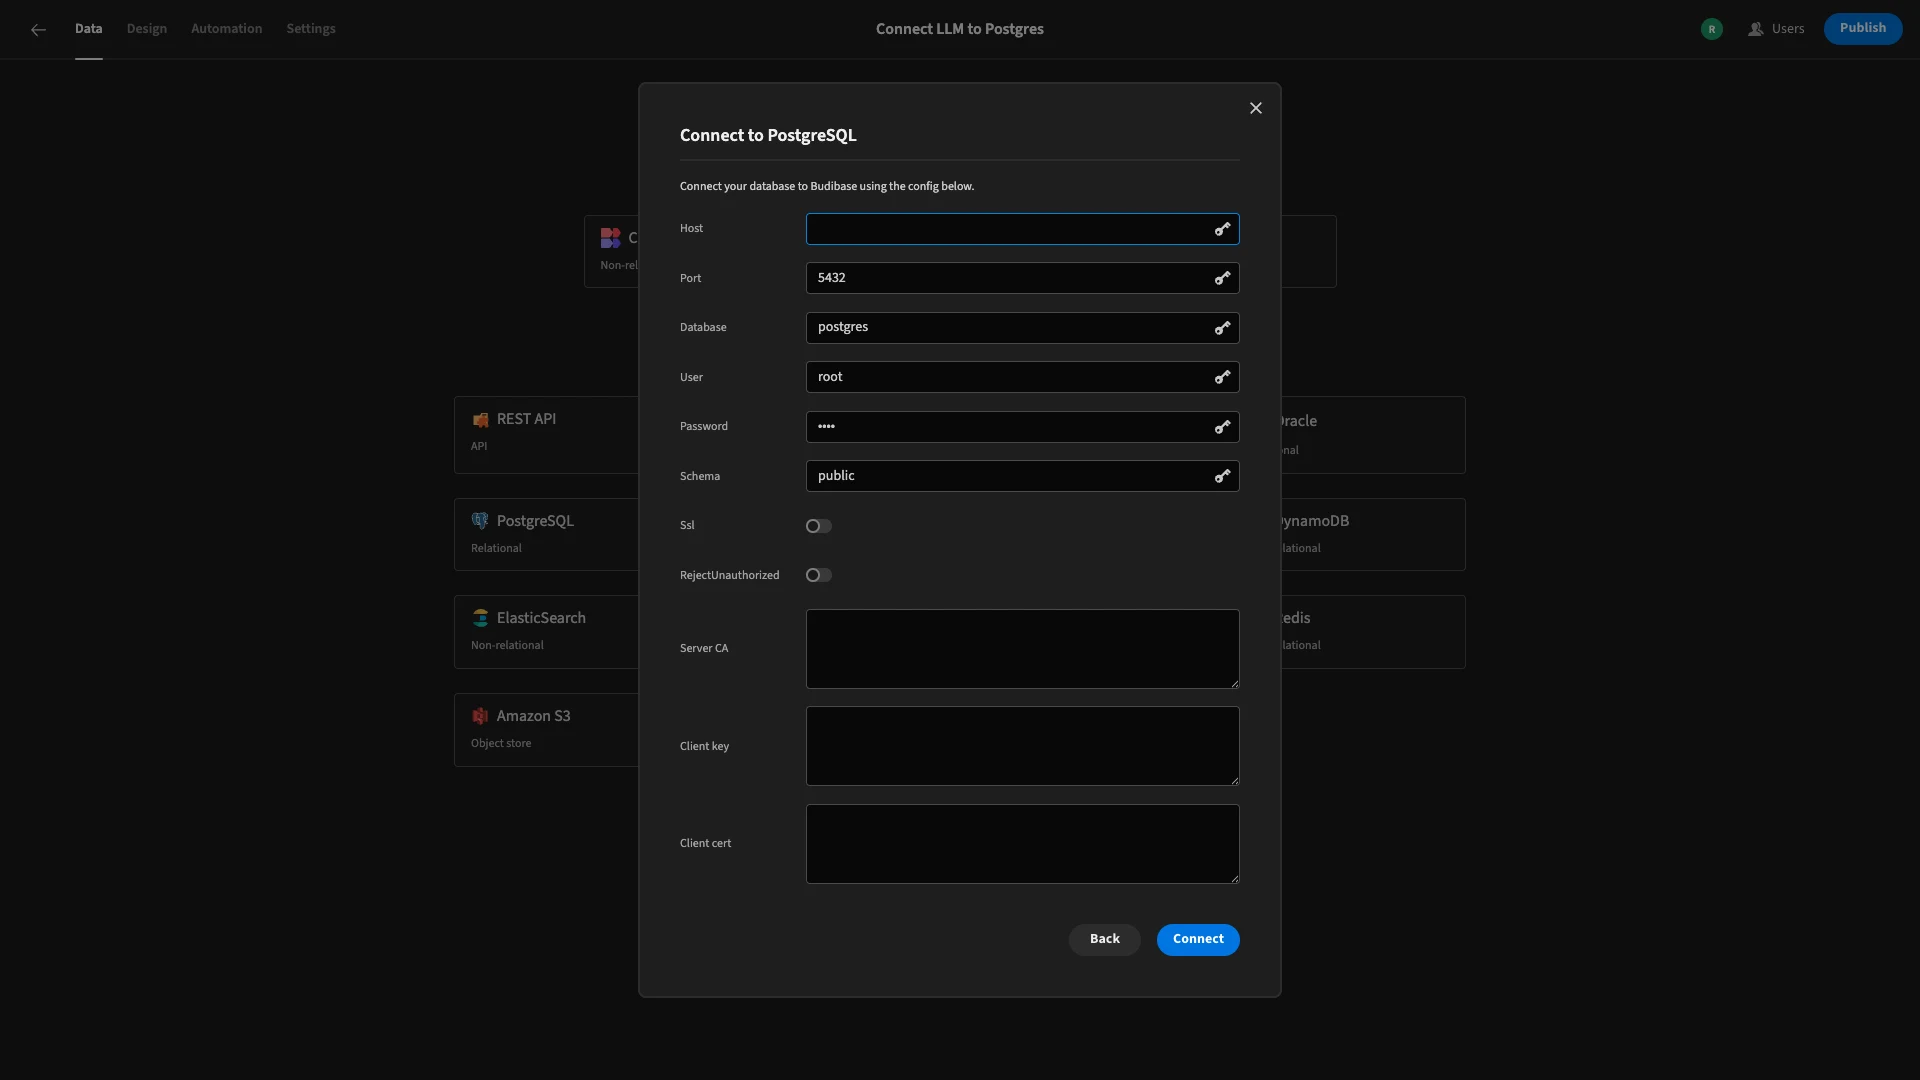Publish the app
Viewport: 1920px width, 1080px height.
click(x=1863, y=28)
